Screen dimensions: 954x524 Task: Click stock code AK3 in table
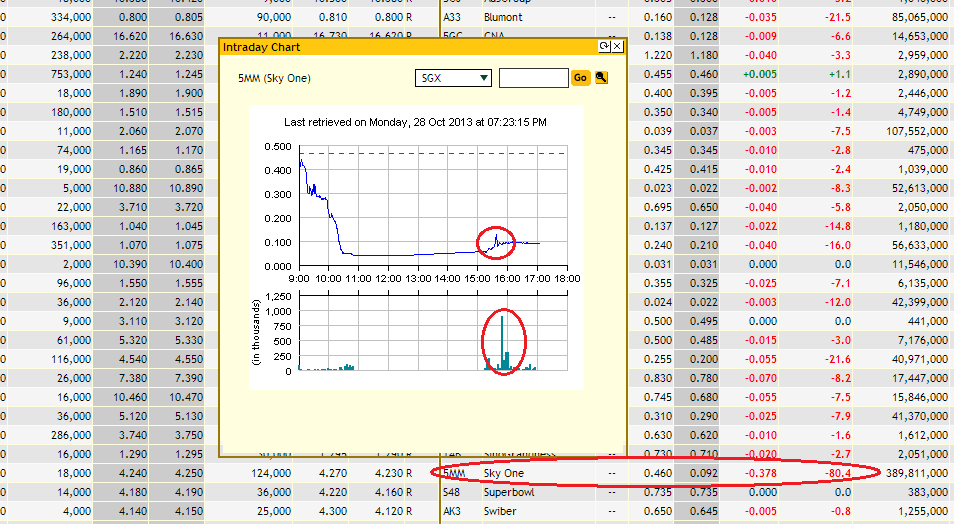click(452, 511)
